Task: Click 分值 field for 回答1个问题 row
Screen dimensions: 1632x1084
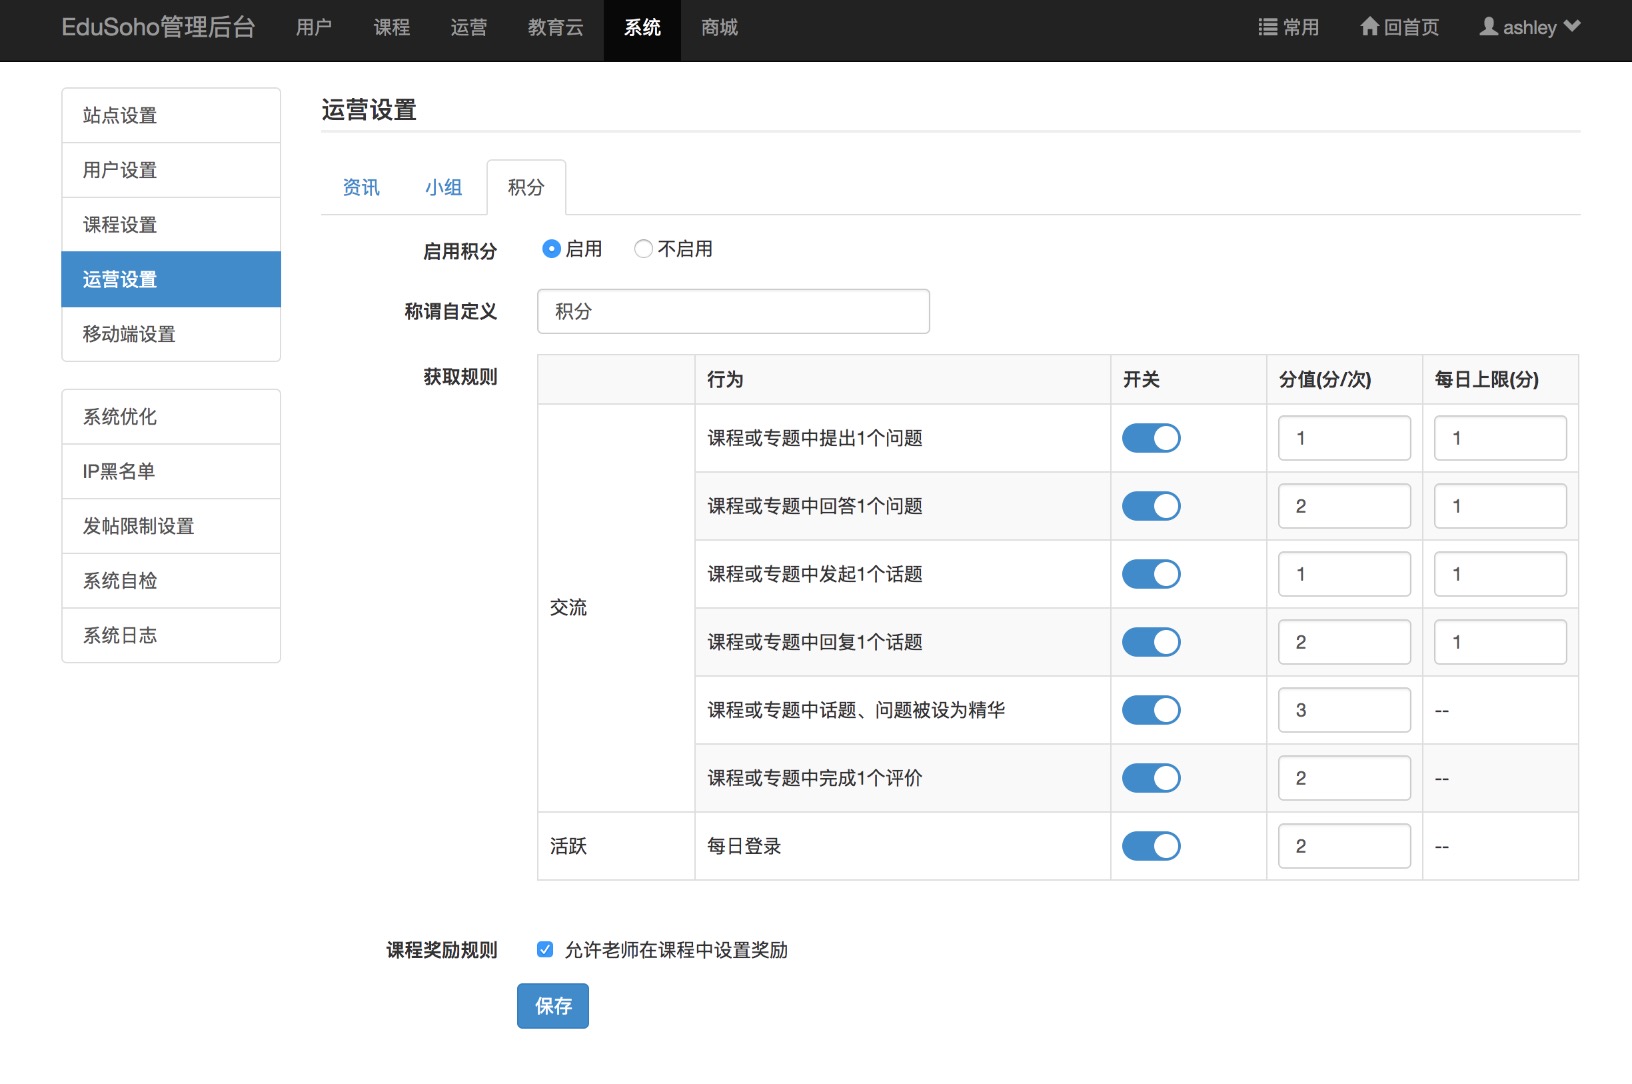Action: point(1344,506)
